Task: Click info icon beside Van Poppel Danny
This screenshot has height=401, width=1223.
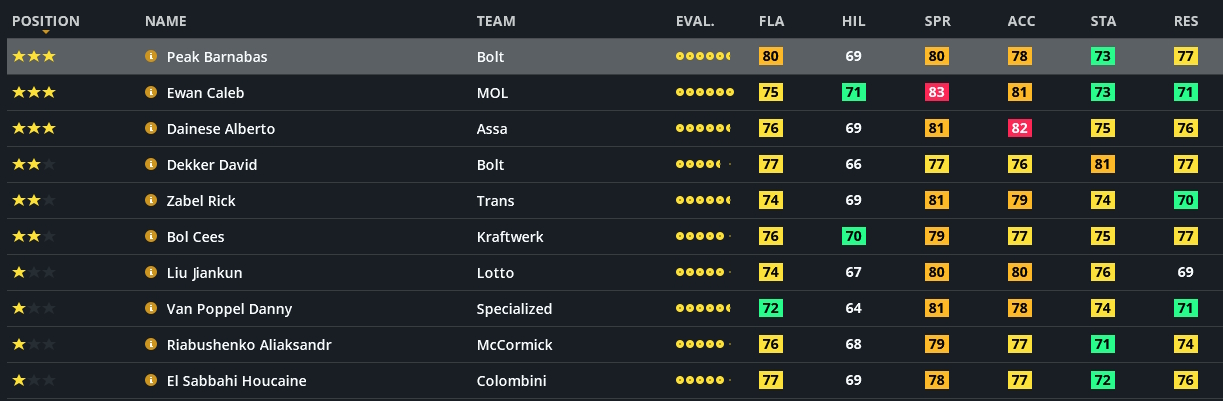Action: click(x=151, y=309)
